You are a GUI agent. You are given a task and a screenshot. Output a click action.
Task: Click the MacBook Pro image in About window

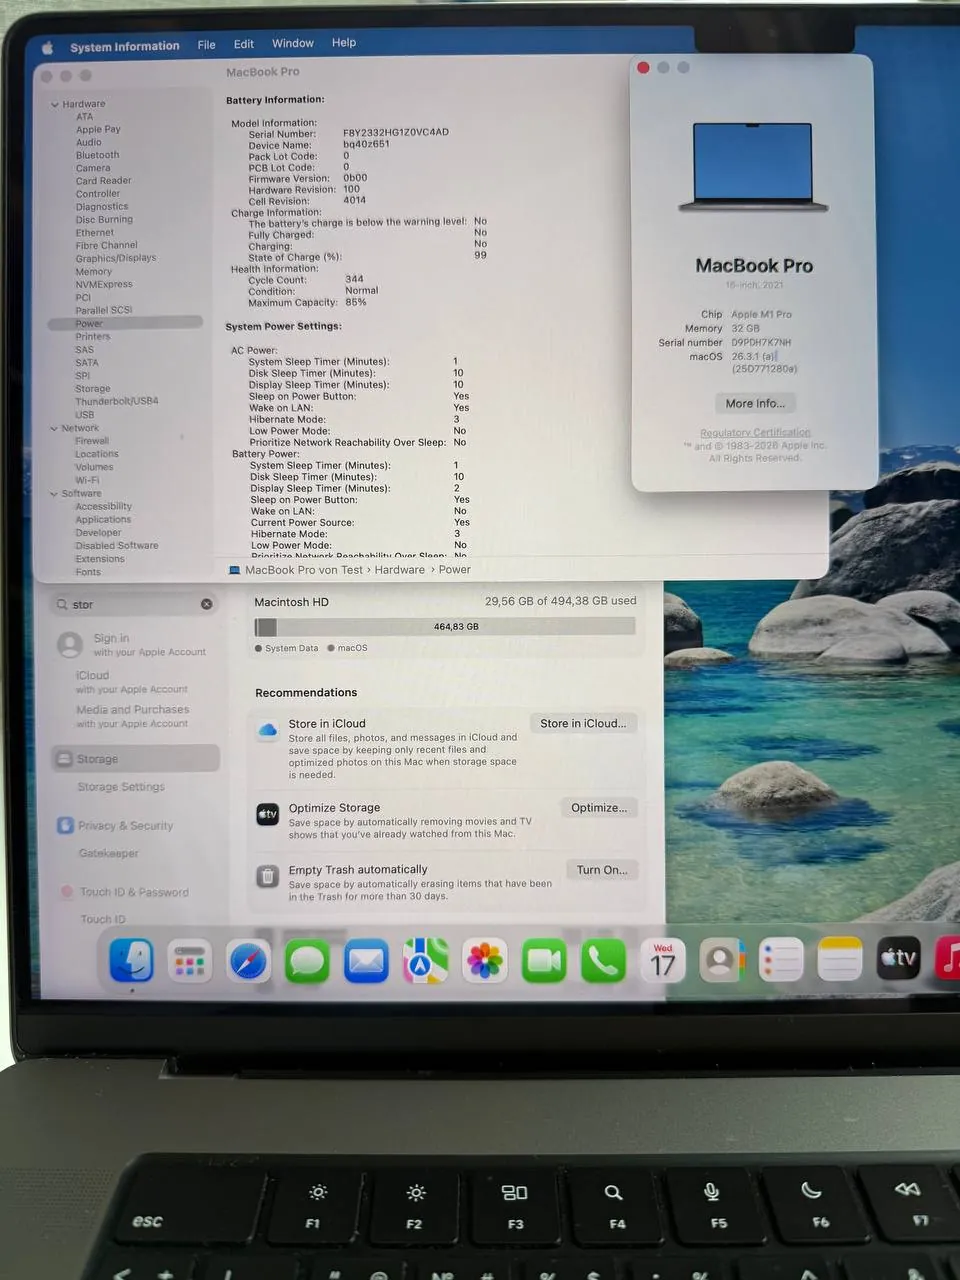(753, 167)
